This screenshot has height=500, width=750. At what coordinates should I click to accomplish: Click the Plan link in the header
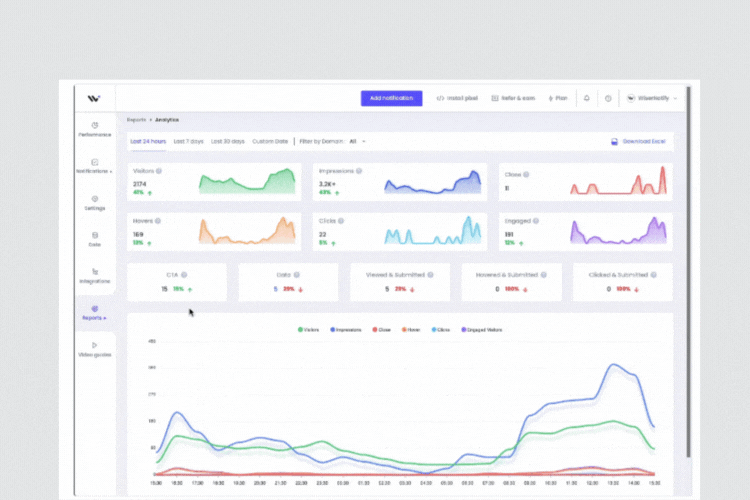[558, 98]
